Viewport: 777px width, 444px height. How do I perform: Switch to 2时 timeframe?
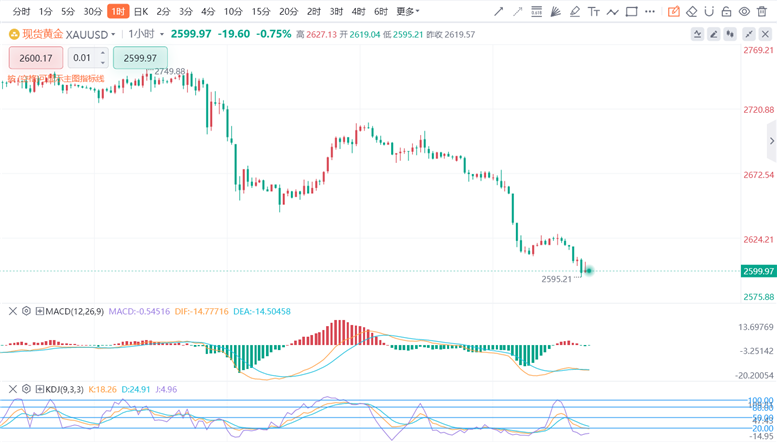[314, 11]
